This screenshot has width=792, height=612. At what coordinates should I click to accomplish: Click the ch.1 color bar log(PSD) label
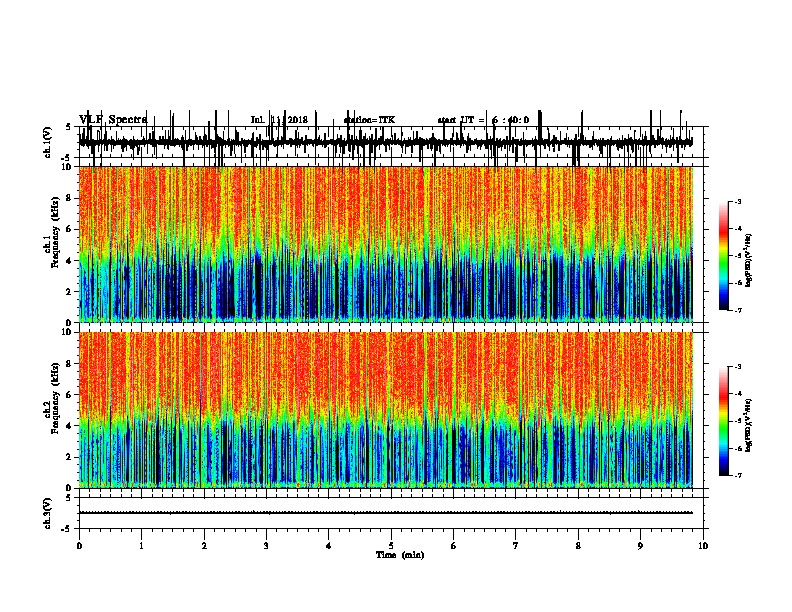(x=748, y=260)
